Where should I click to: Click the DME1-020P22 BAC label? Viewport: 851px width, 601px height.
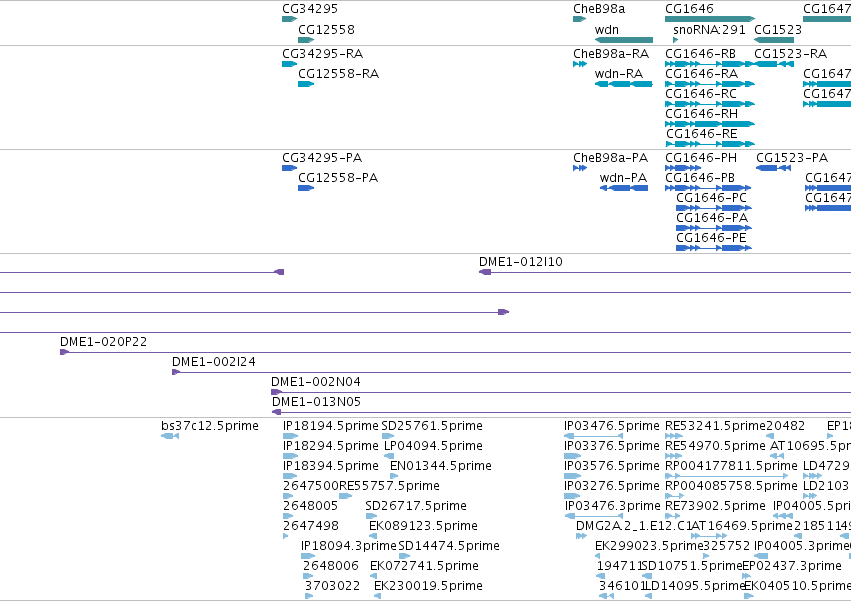point(103,342)
